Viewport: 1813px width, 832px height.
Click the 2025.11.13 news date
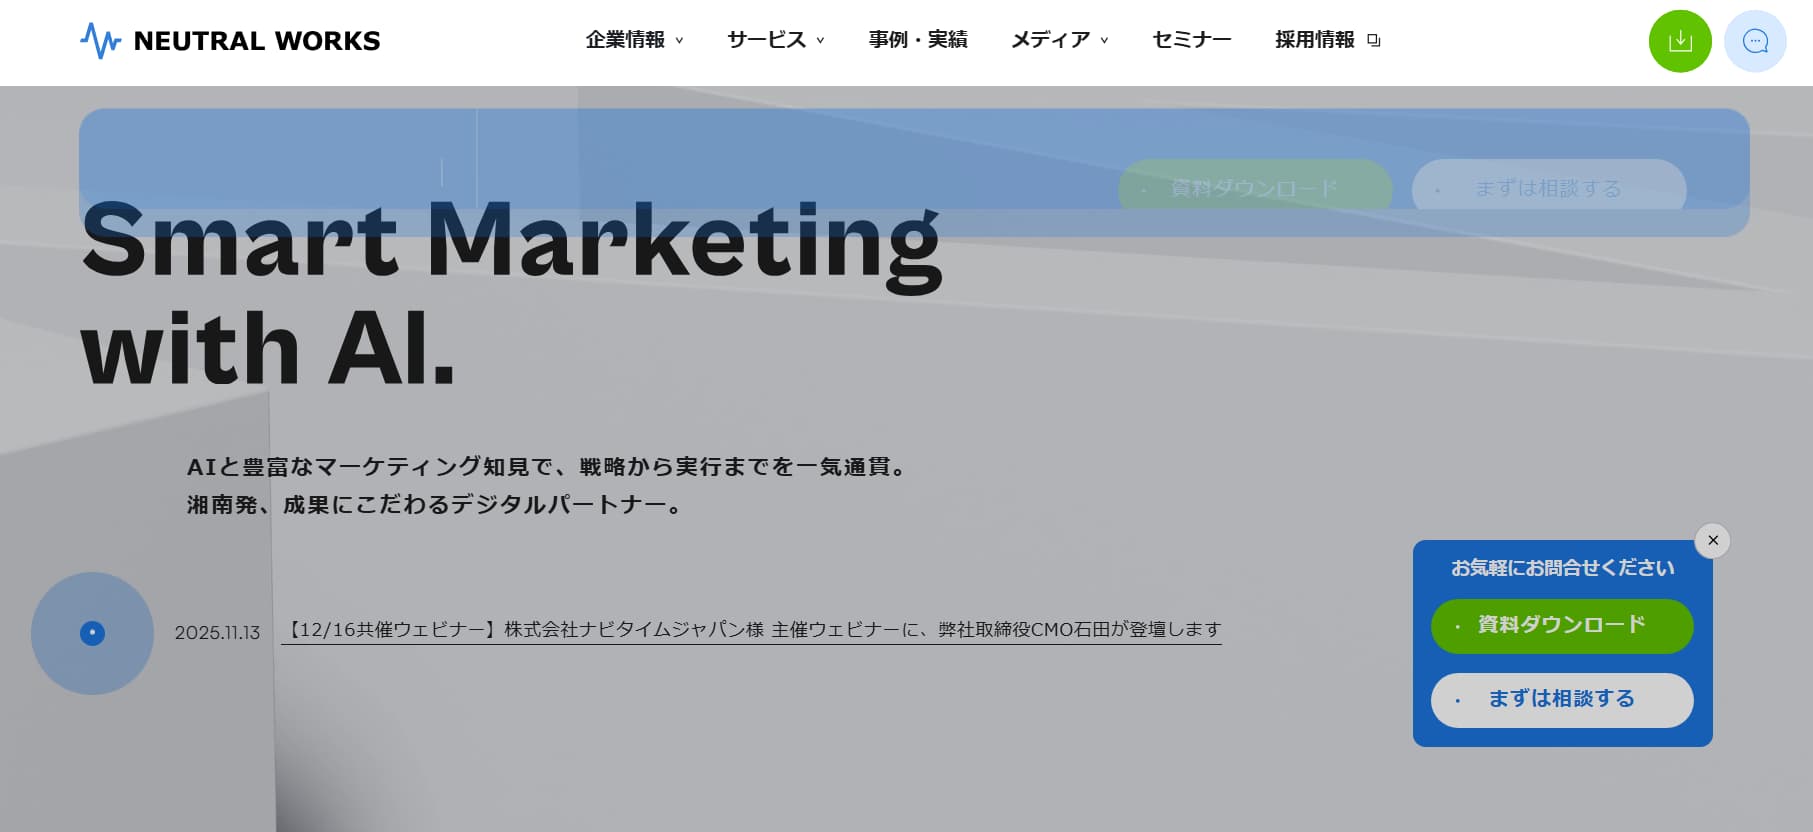click(217, 633)
